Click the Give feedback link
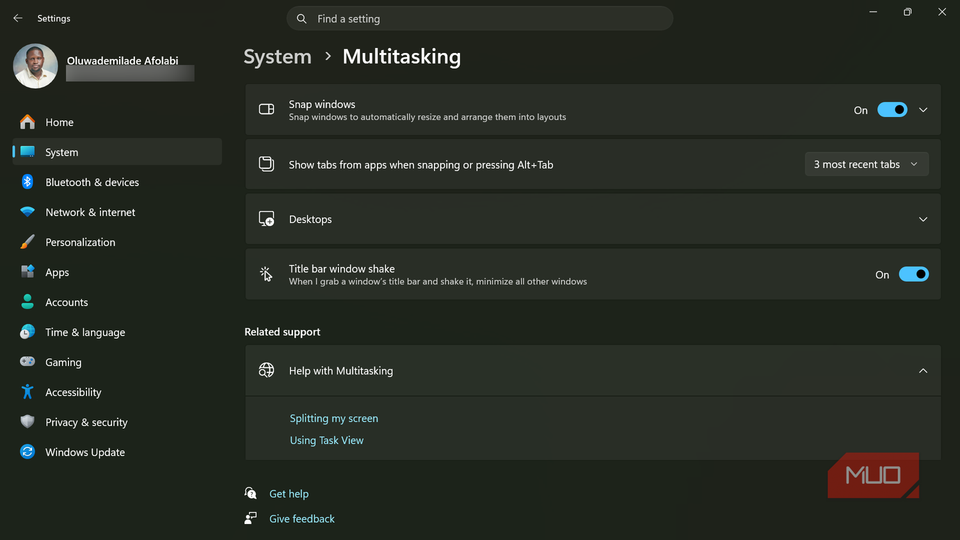The width and height of the screenshot is (960, 540). click(302, 519)
